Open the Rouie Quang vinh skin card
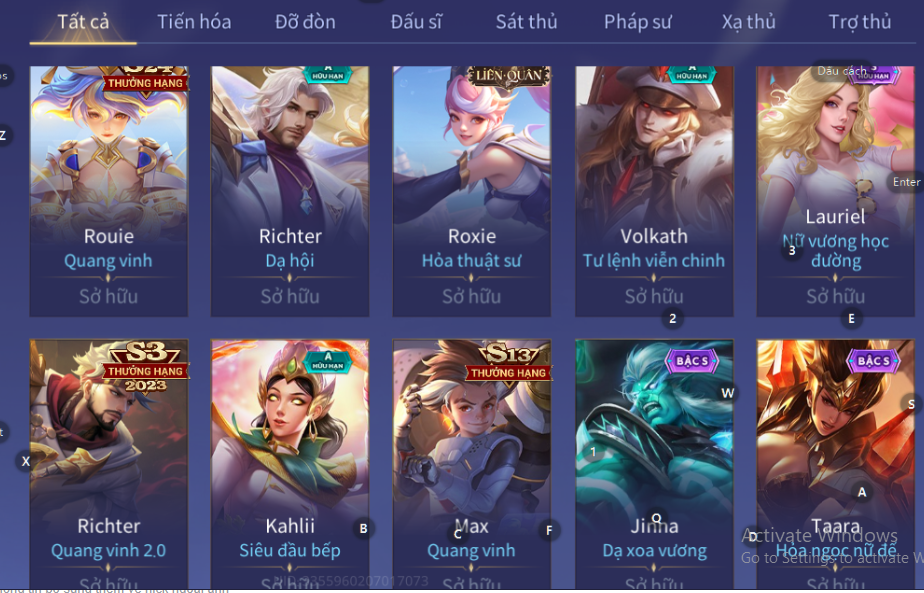The width and height of the screenshot is (924, 593). 109,191
